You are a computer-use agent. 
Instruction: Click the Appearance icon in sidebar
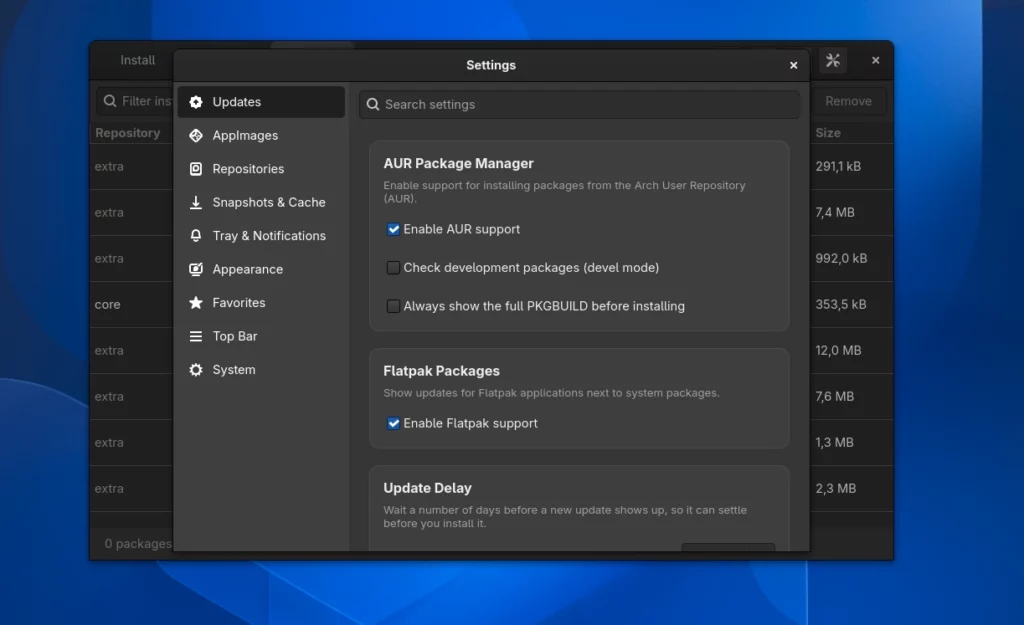click(x=196, y=269)
